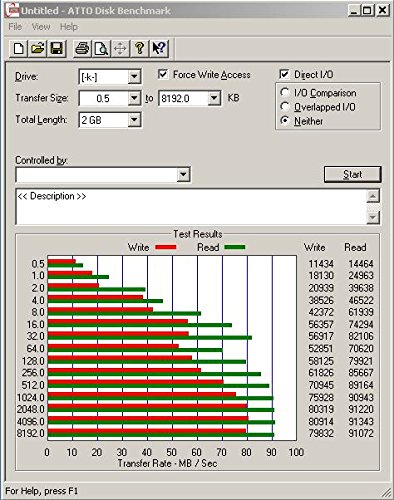Viewport: 394px width, 500px height.
Task: Expand the Controlled by dropdown
Action: pyautogui.click(x=183, y=174)
